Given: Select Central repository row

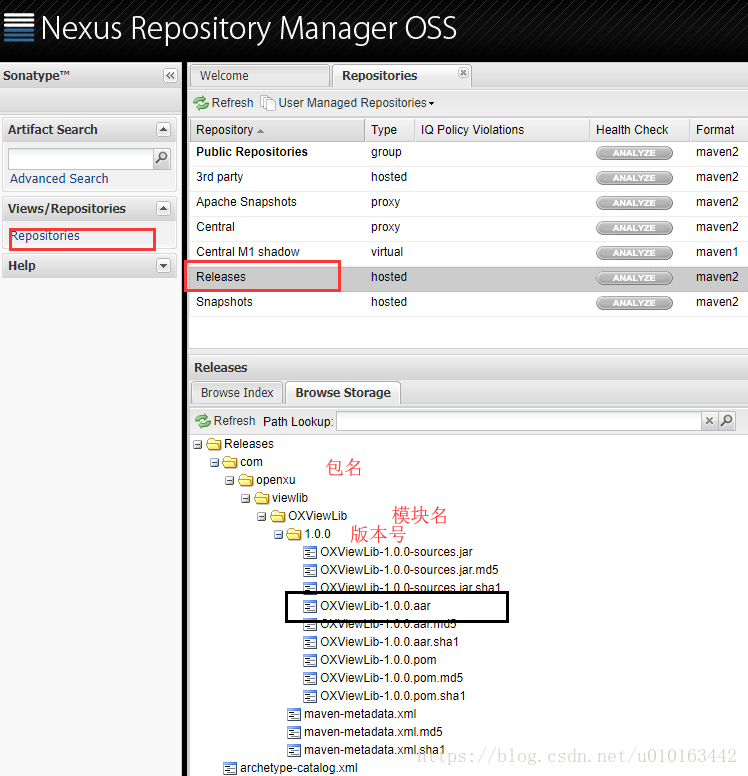Looking at the screenshot, I should (468, 227).
